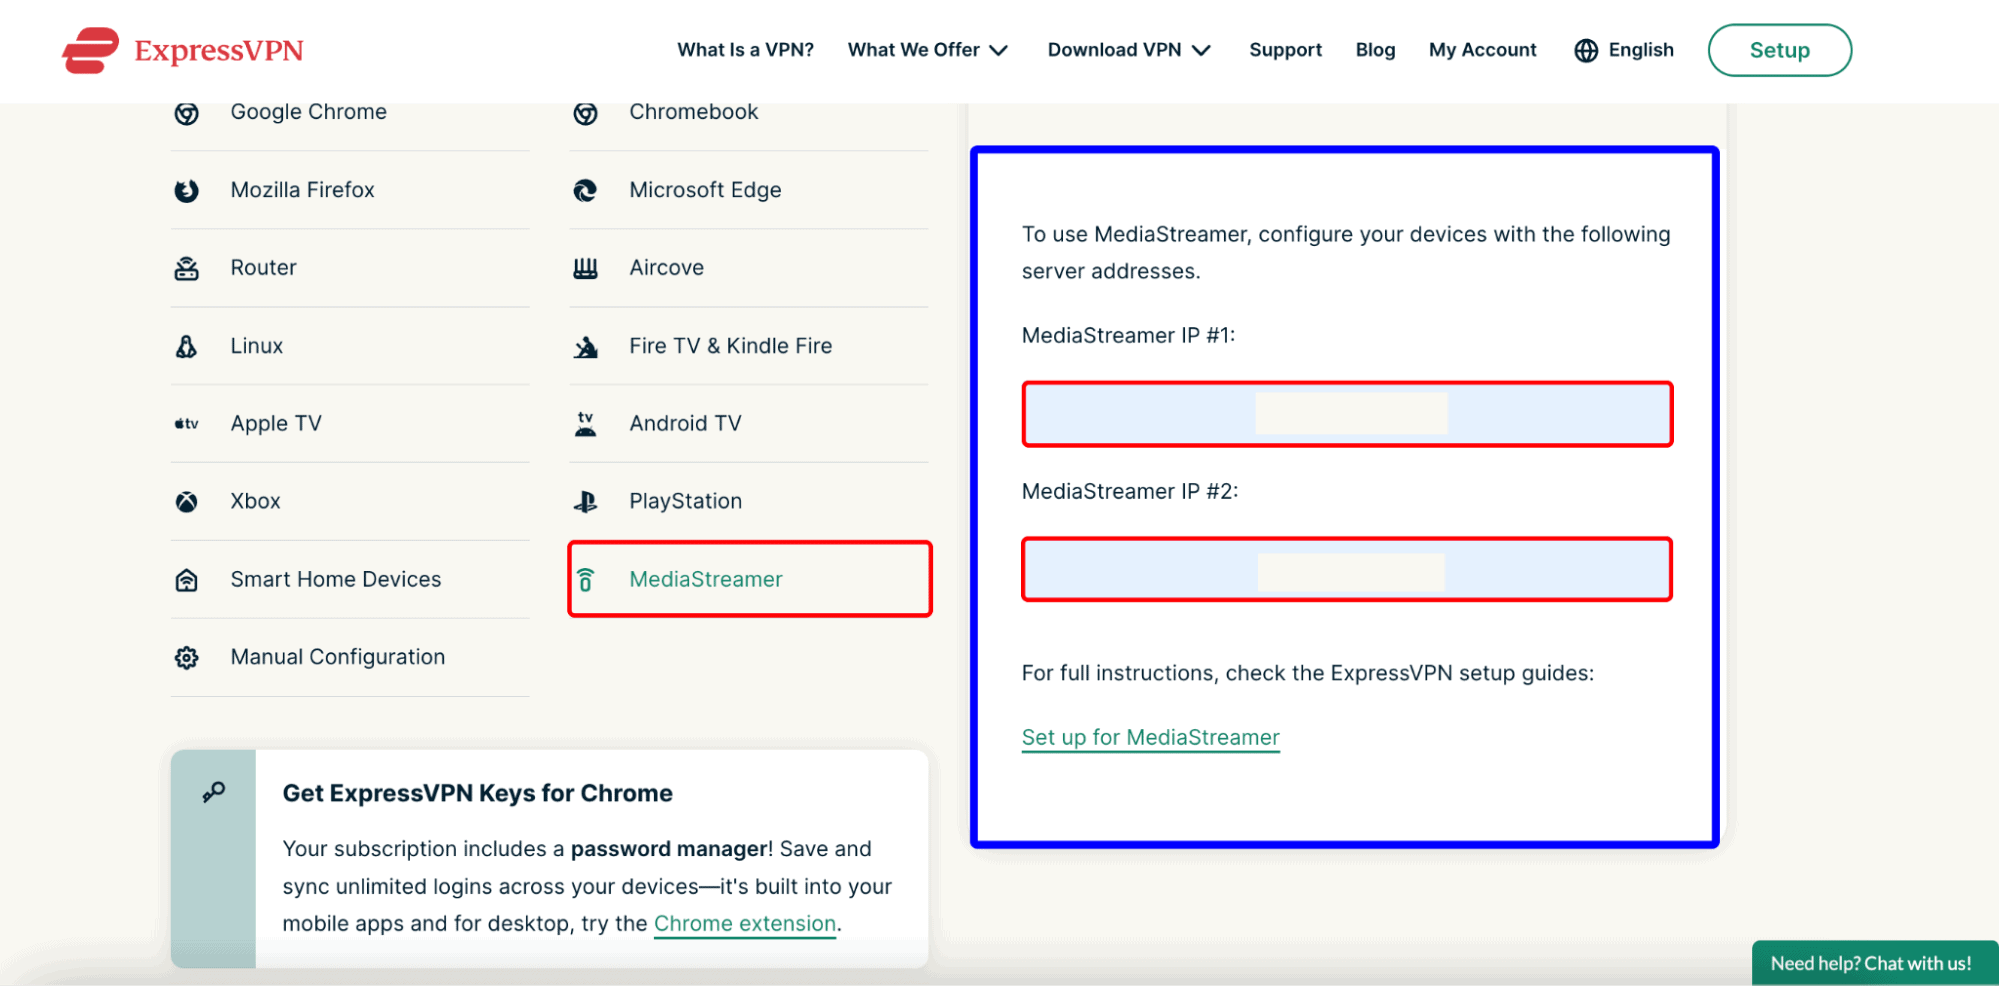Screen dimensions: 1999x986
Task: Open the Need help chat widget
Action: tap(1871, 963)
